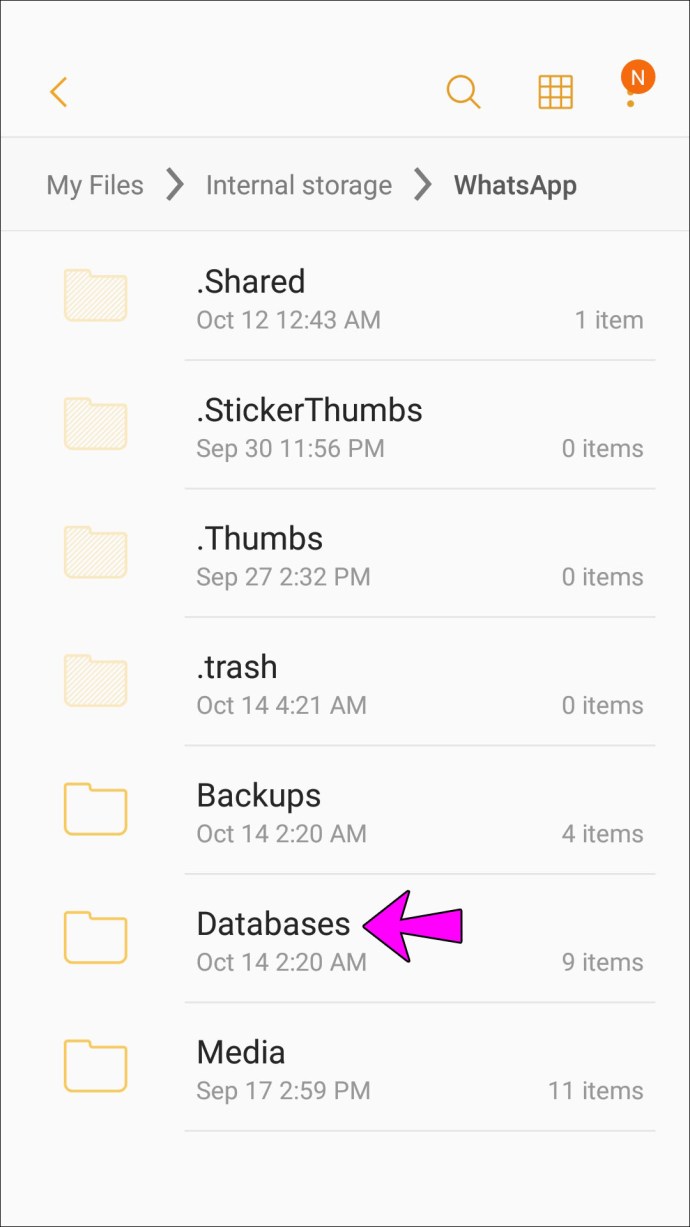Open the Media folder name
Screen dimensions: 690x1227
(241, 1052)
